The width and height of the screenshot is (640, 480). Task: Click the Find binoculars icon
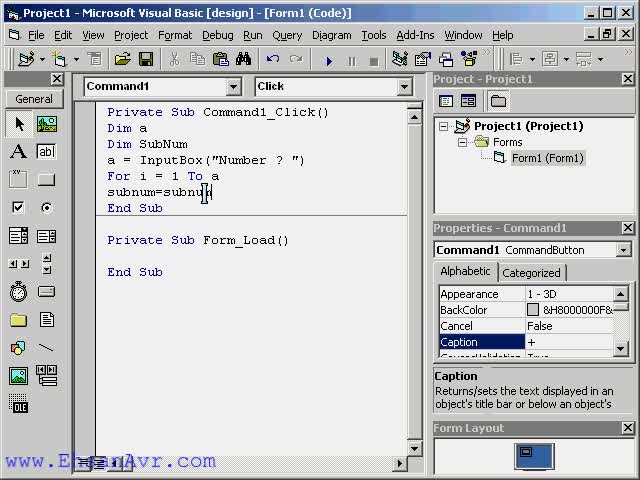tap(244, 60)
